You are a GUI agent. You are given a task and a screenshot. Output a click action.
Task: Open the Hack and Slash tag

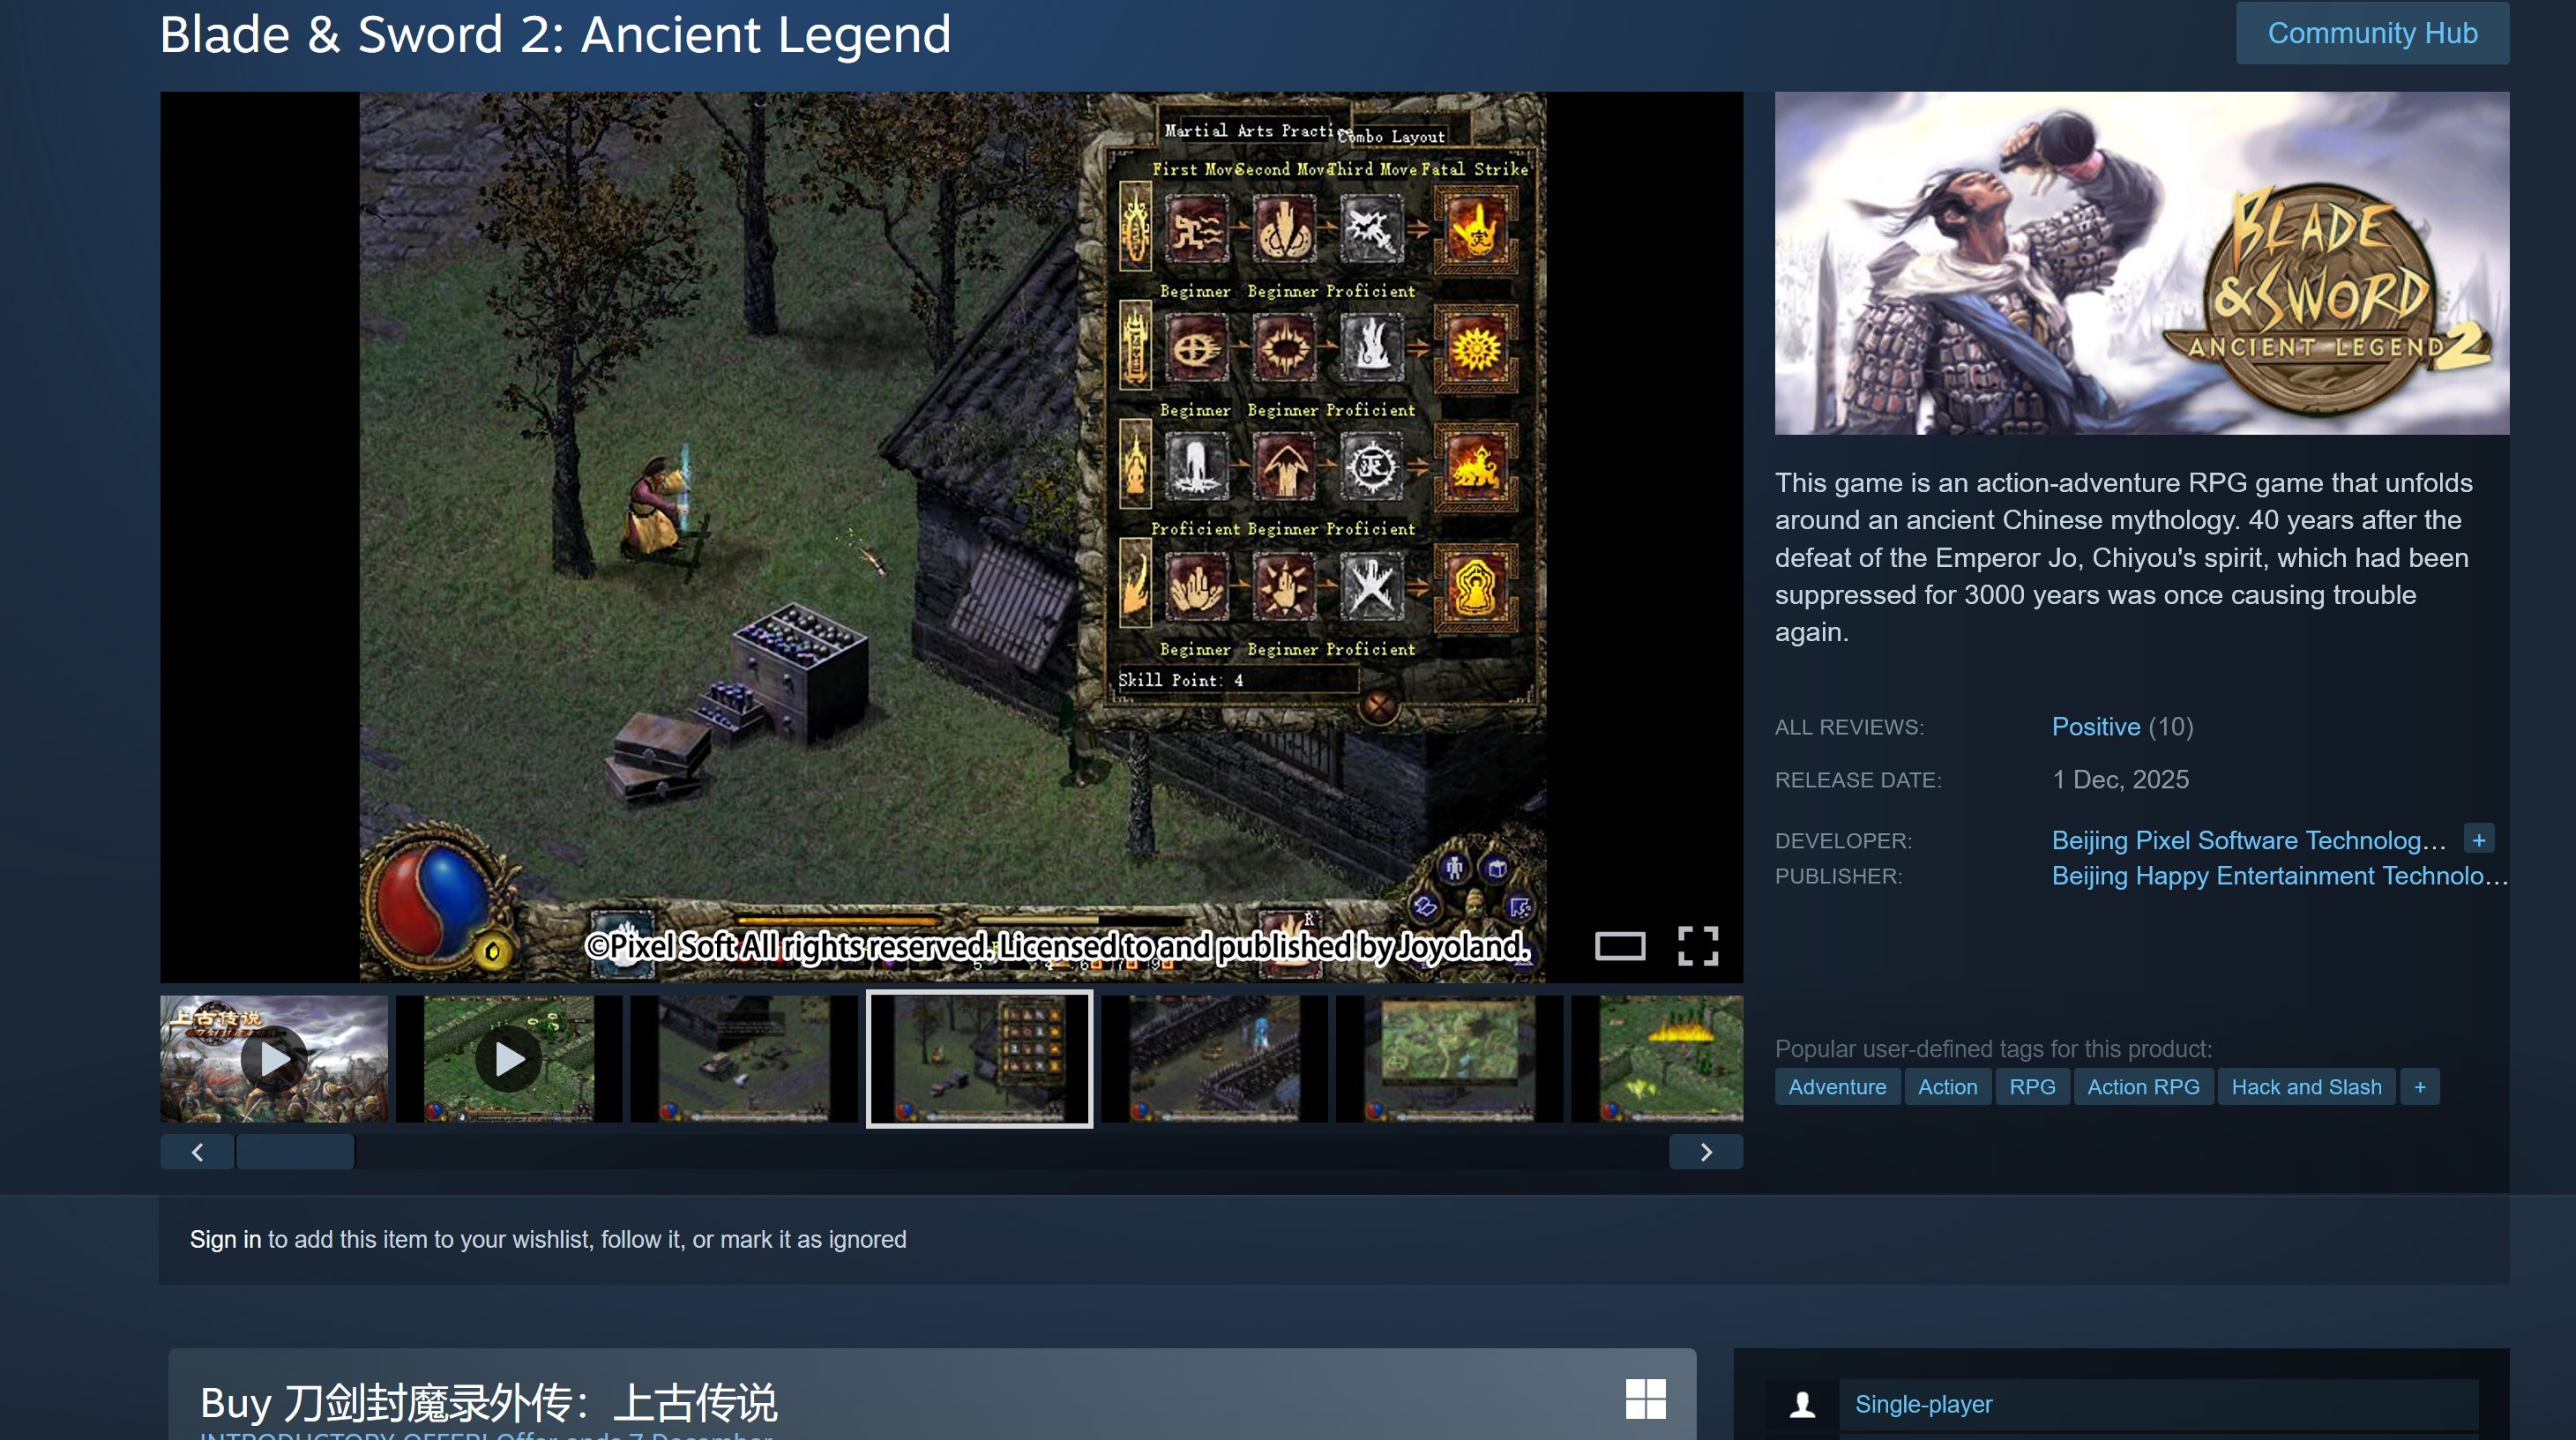(2305, 1087)
